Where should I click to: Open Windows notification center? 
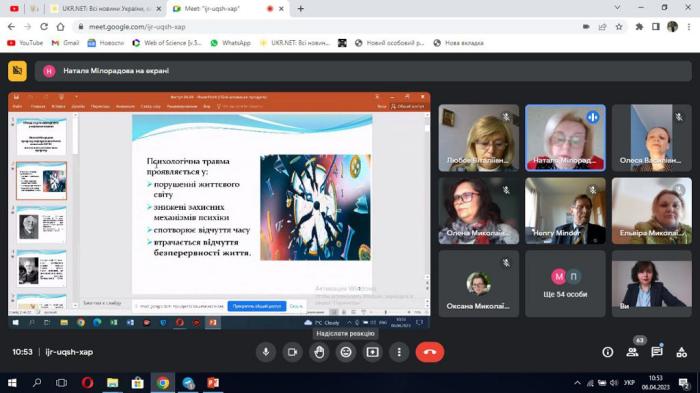[684, 383]
